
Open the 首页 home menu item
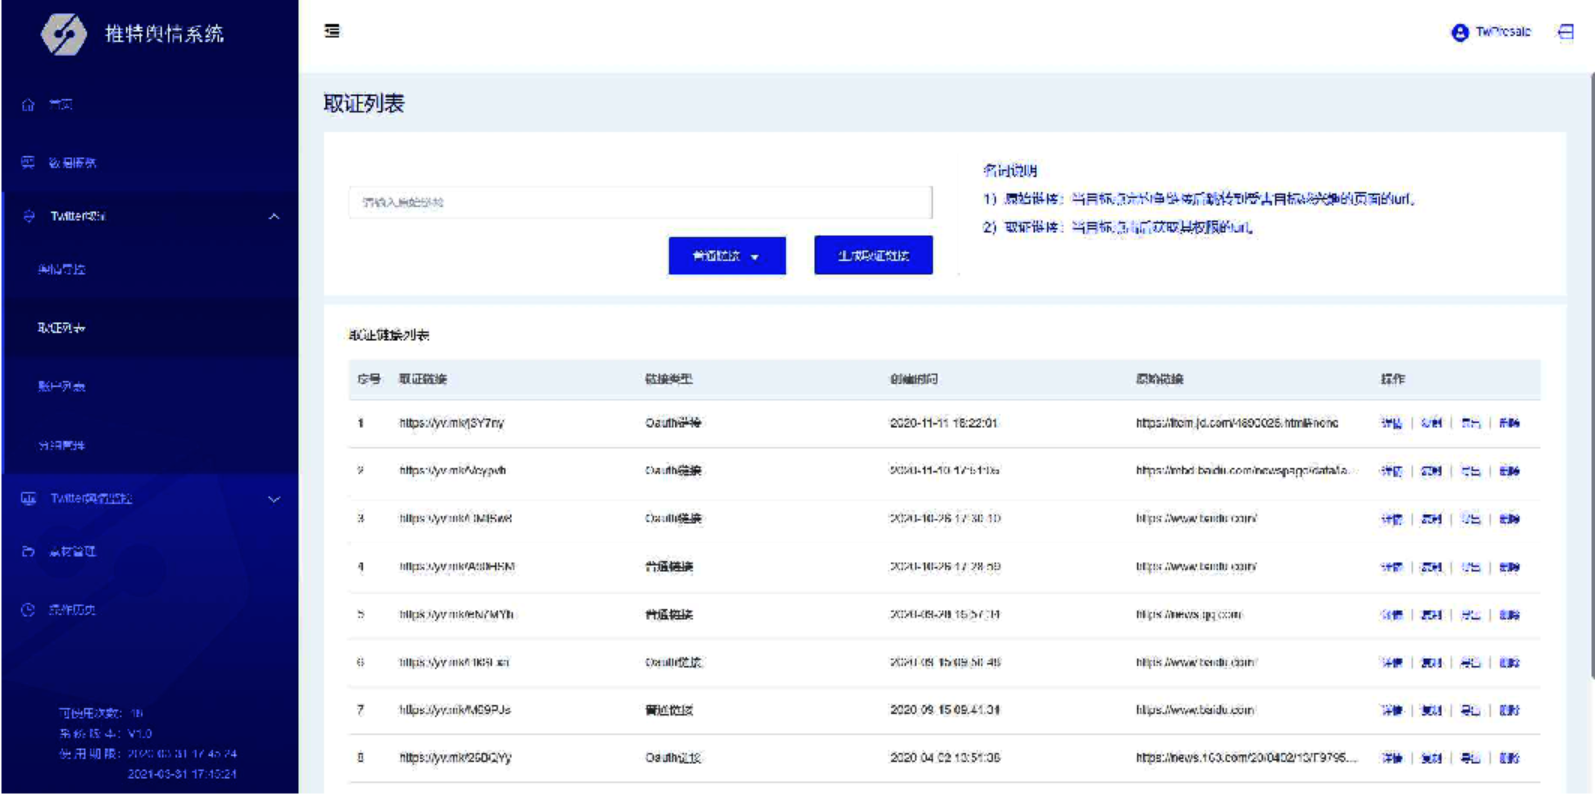(x=61, y=104)
